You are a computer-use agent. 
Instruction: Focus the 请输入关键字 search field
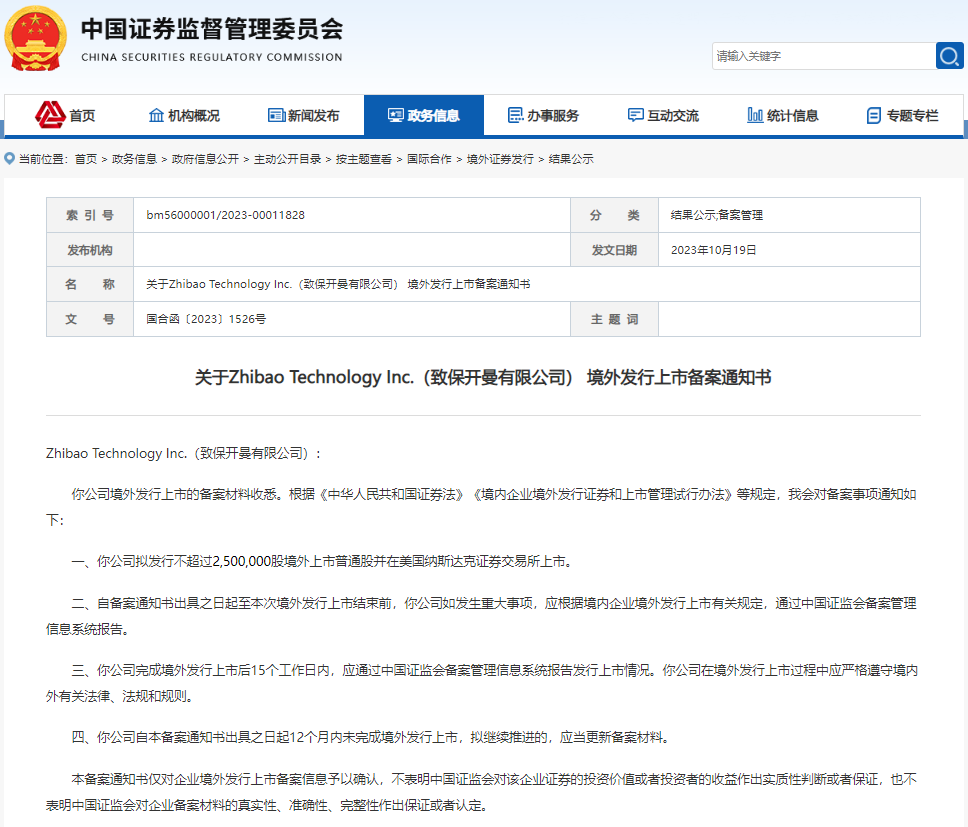tap(824, 56)
